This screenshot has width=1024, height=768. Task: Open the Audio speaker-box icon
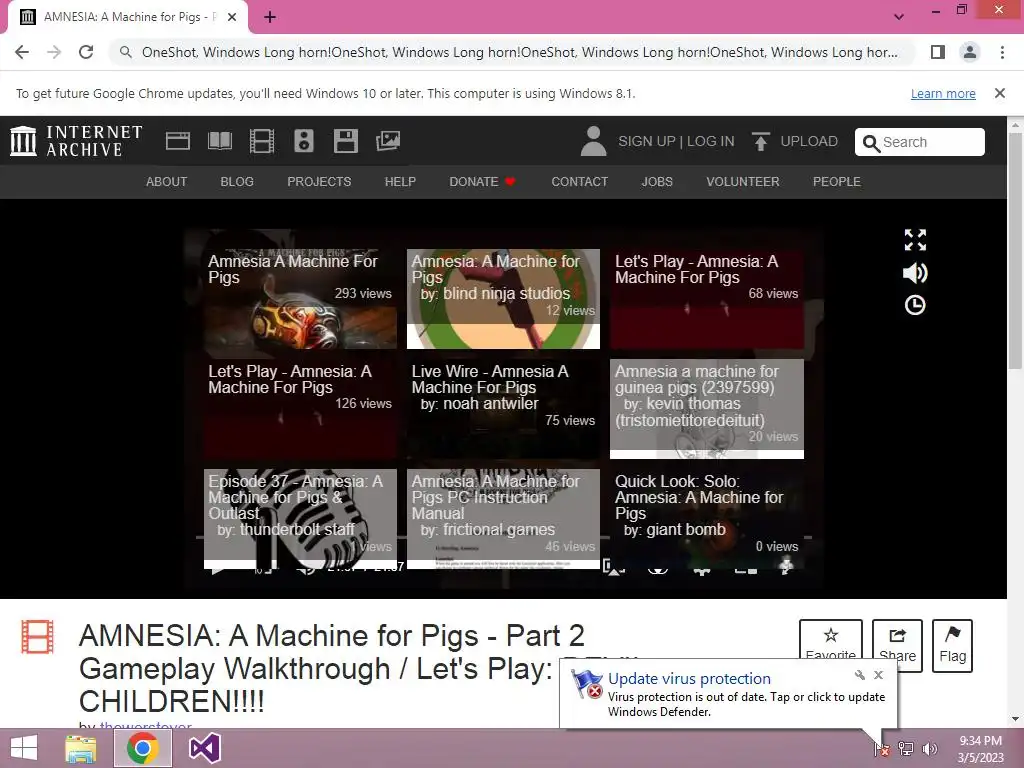click(x=304, y=141)
